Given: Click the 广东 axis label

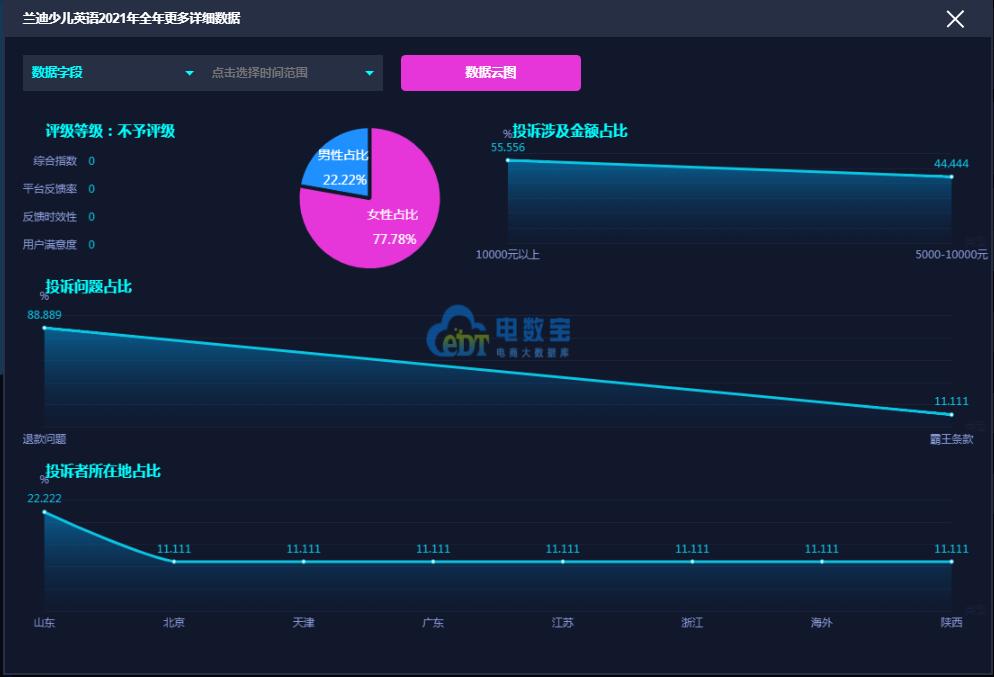Looking at the screenshot, I should [433, 623].
